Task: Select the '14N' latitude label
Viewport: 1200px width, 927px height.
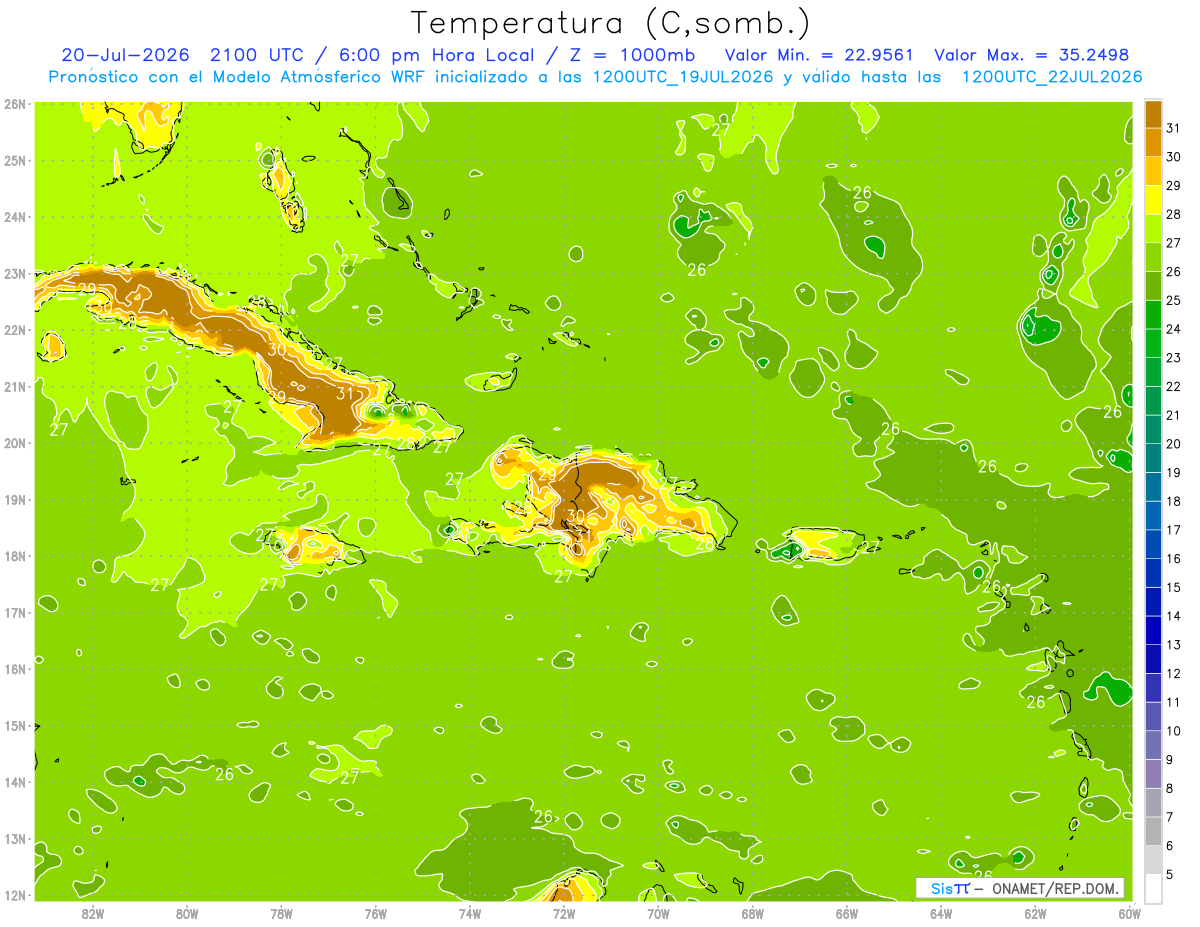Action: pos(14,782)
